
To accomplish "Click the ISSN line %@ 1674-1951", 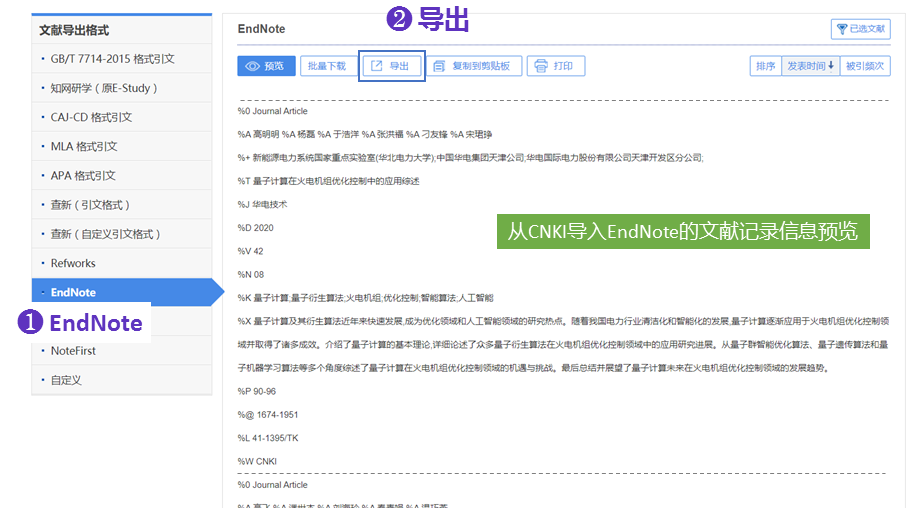I will pyautogui.click(x=268, y=415).
